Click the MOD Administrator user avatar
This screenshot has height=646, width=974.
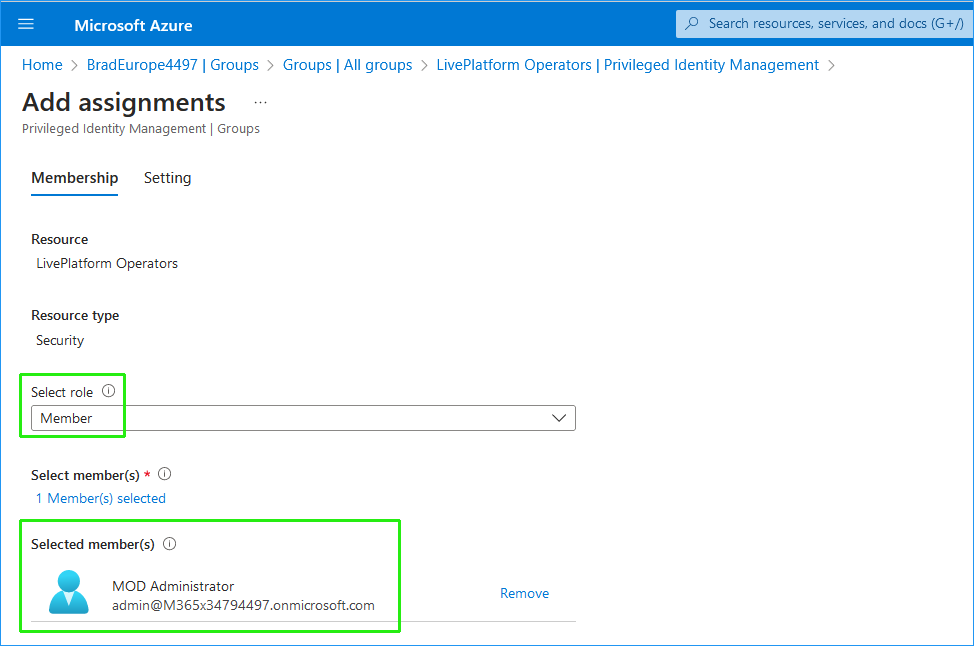coord(68,592)
